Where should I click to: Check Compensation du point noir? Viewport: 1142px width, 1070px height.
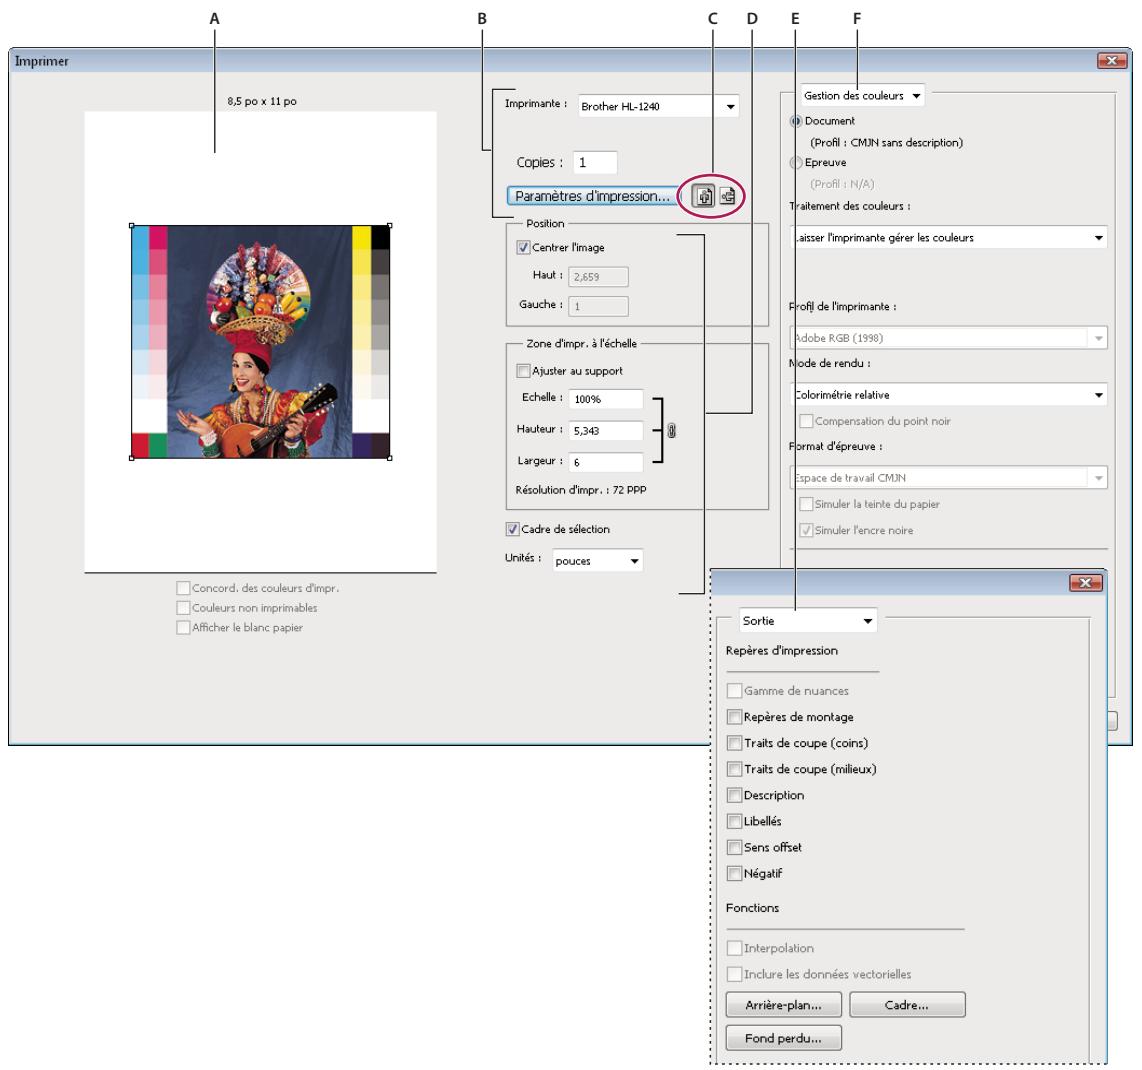click(806, 421)
